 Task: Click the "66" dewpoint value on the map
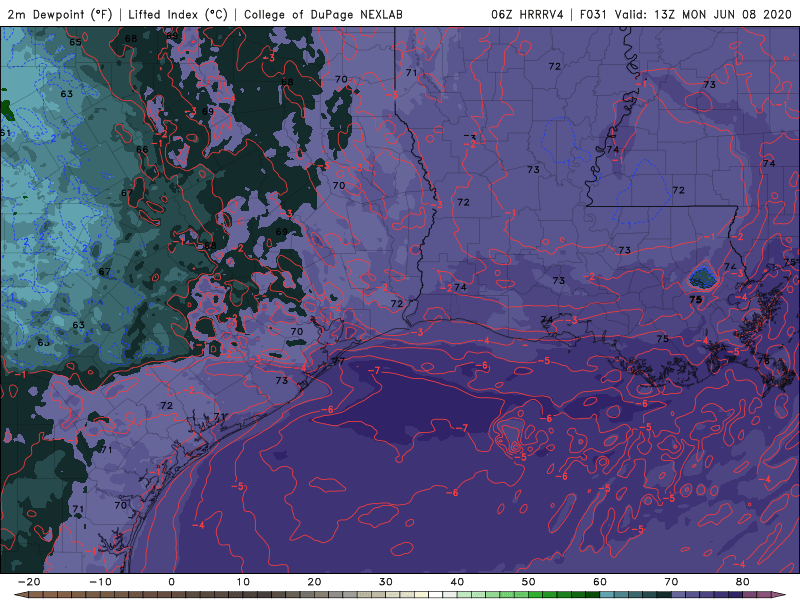[x=142, y=149]
